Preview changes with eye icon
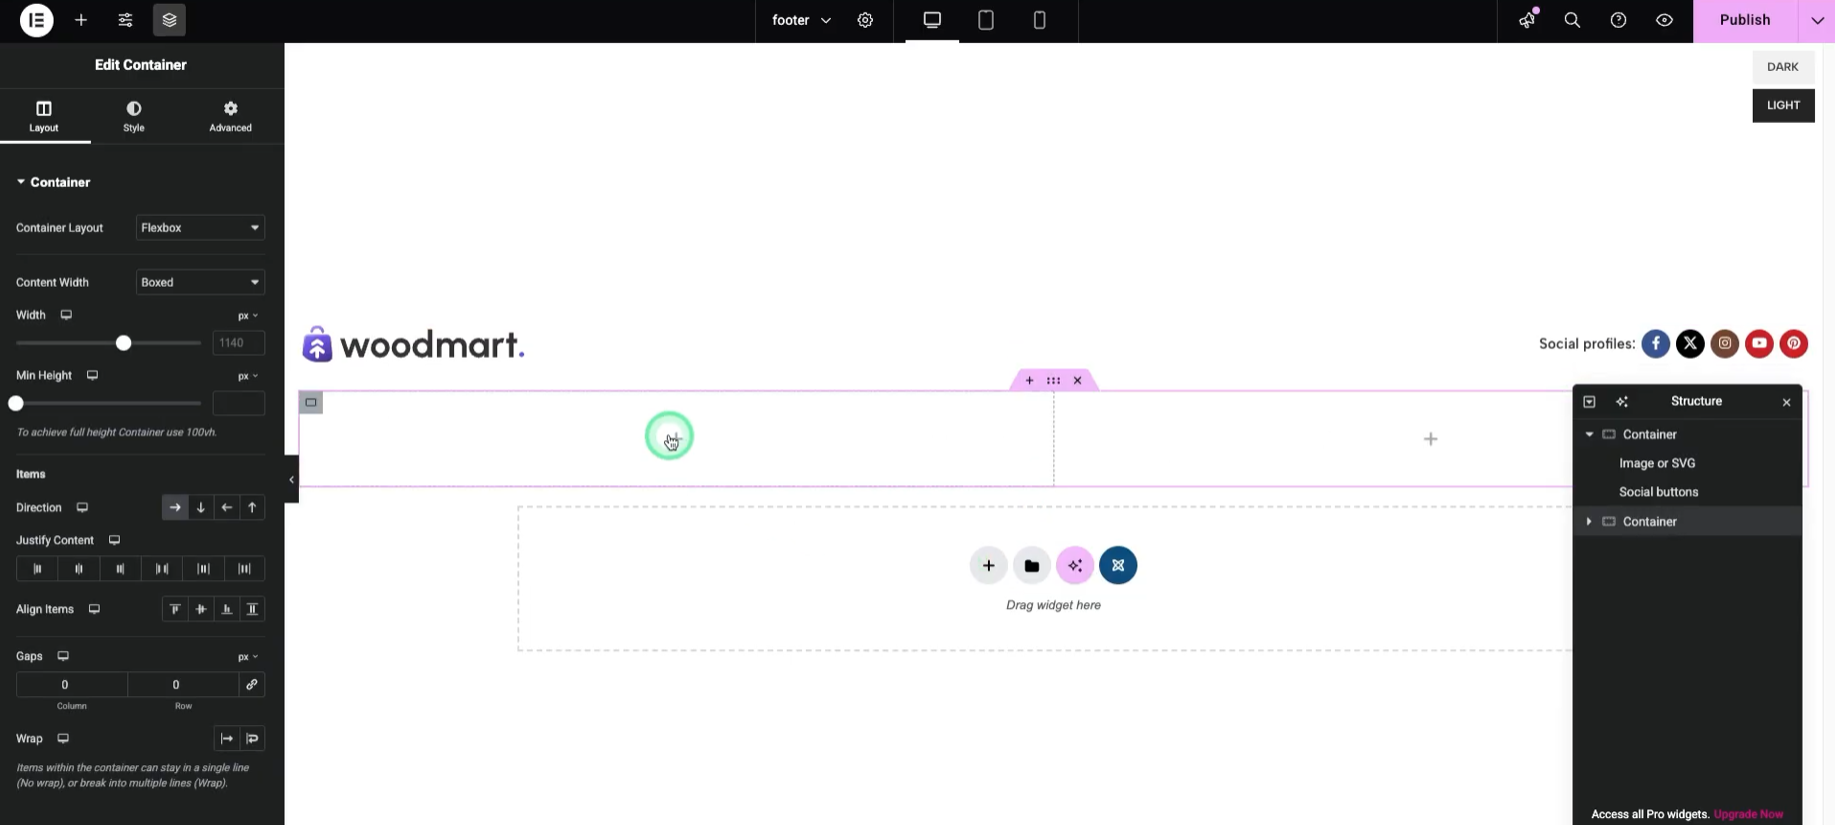 tap(1664, 20)
